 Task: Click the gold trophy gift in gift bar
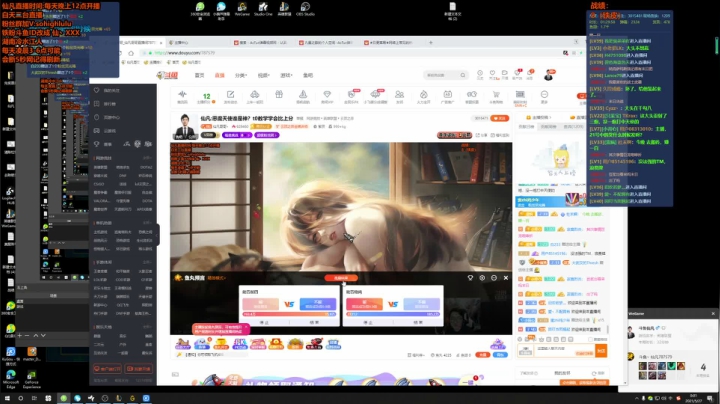[221, 343]
